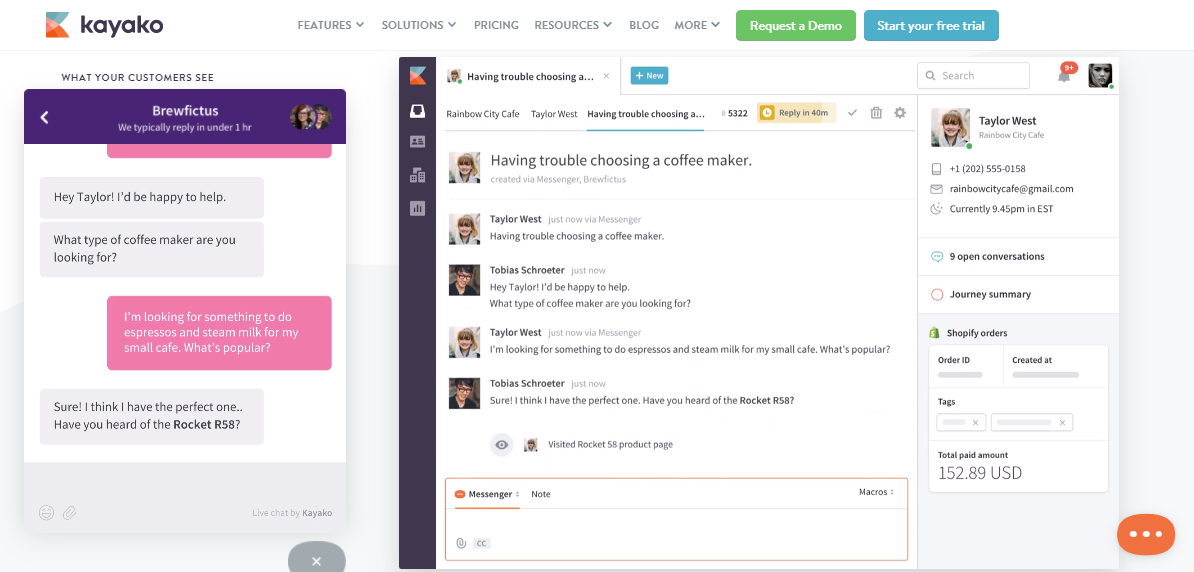The image size is (1194, 572).
Task: Click '9 open conversations' text
Action: tap(997, 257)
